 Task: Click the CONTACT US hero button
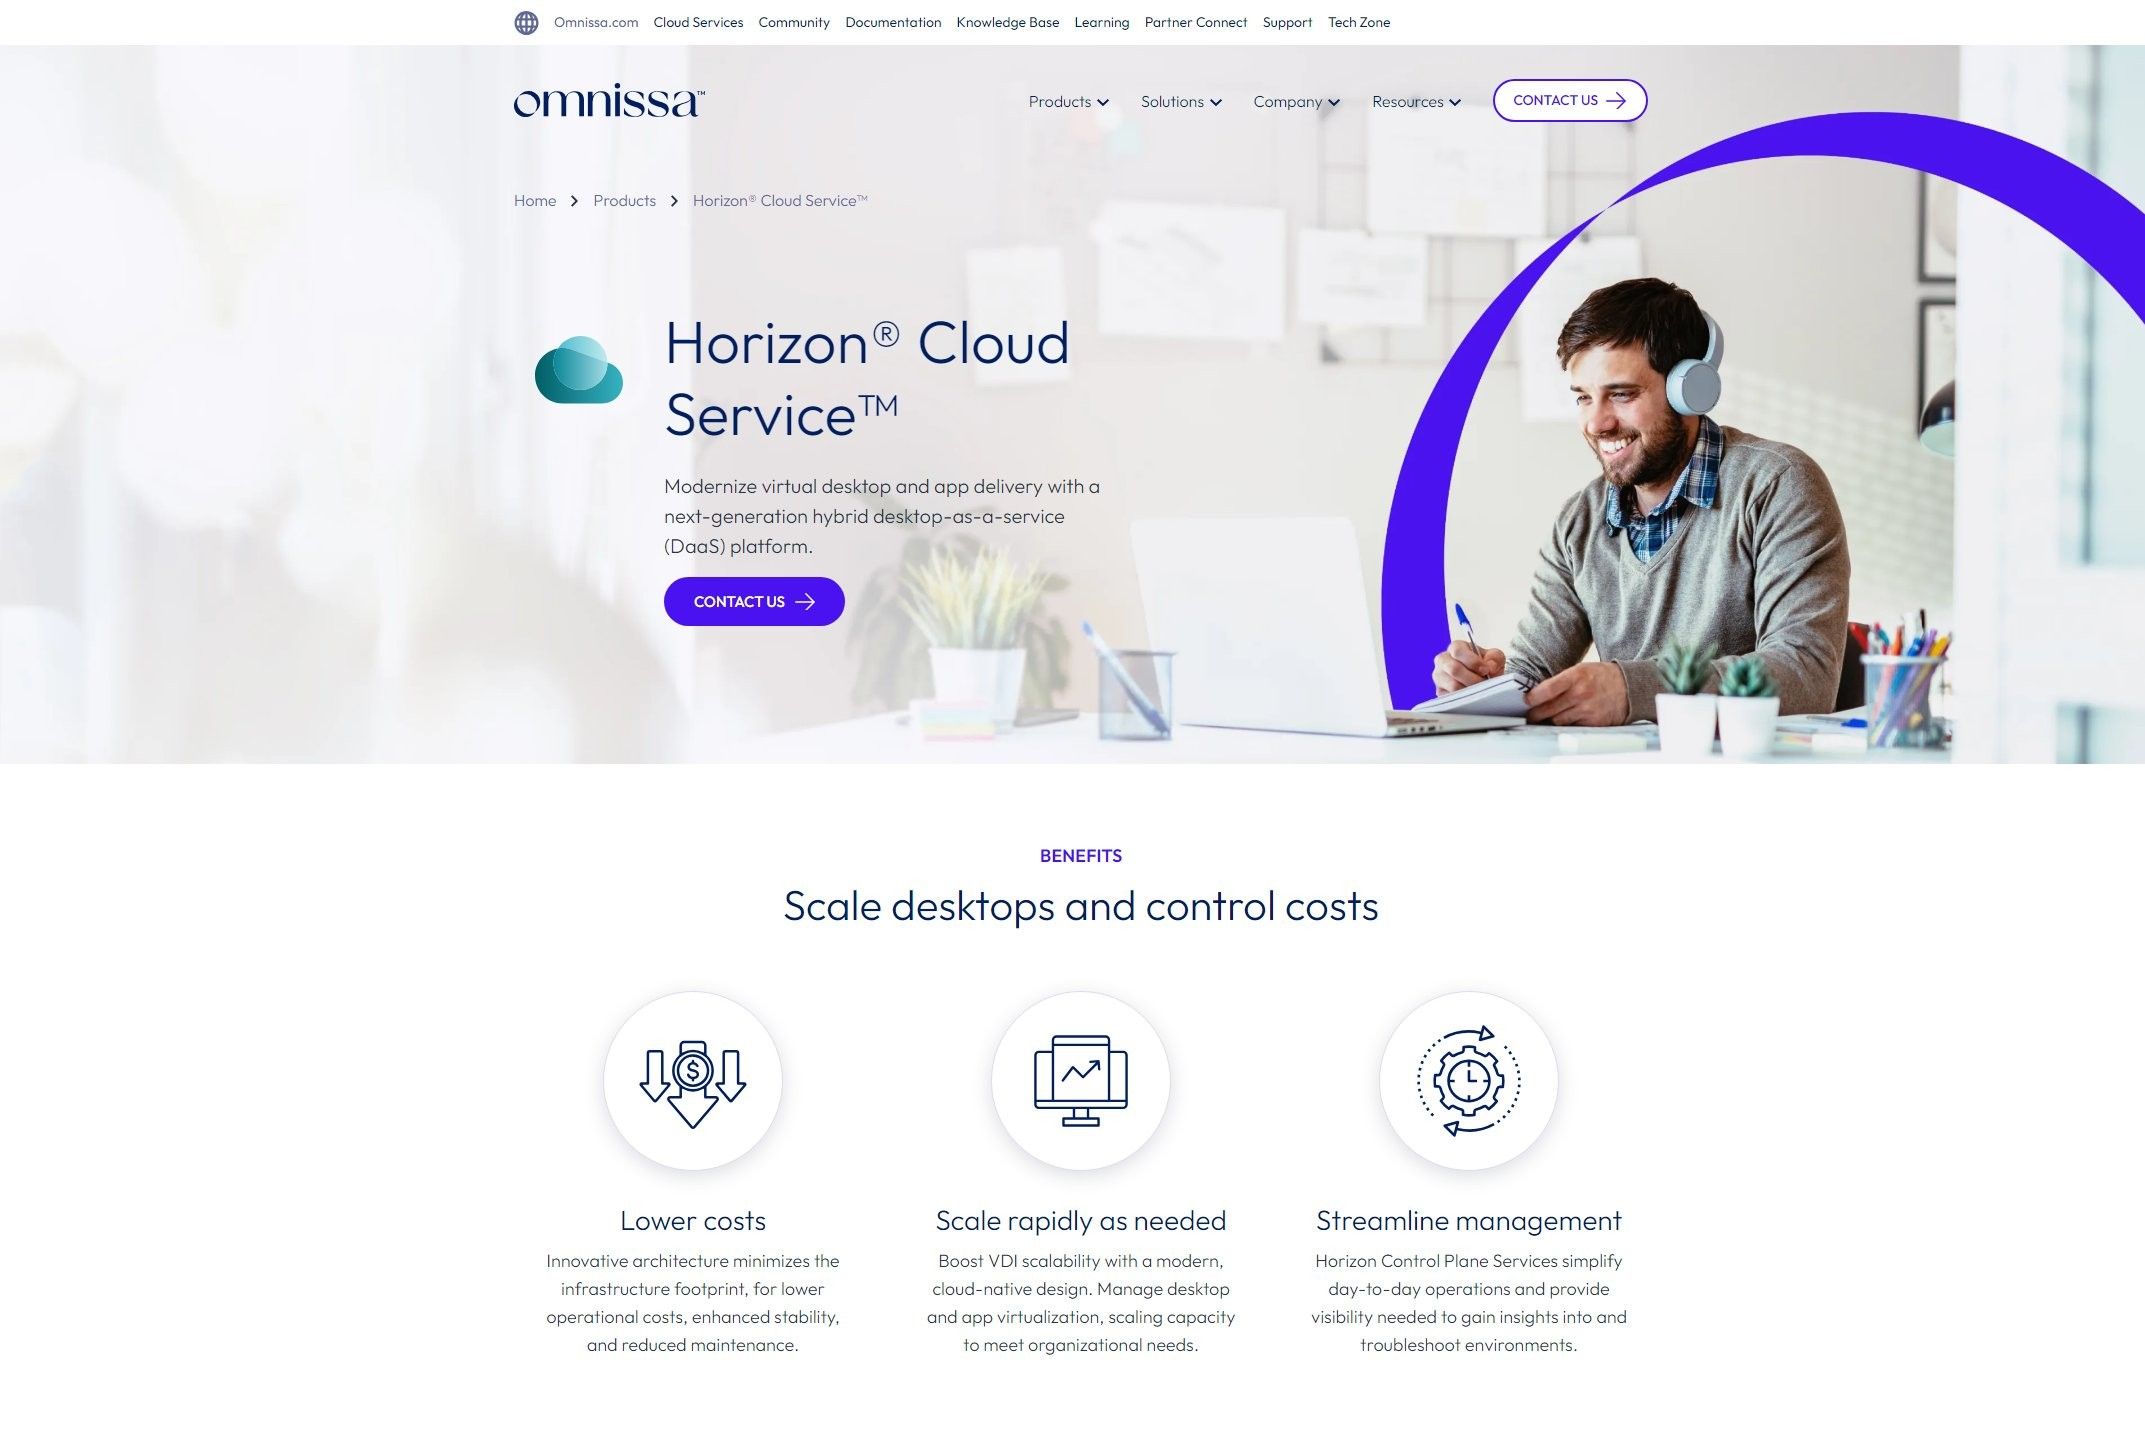[753, 602]
